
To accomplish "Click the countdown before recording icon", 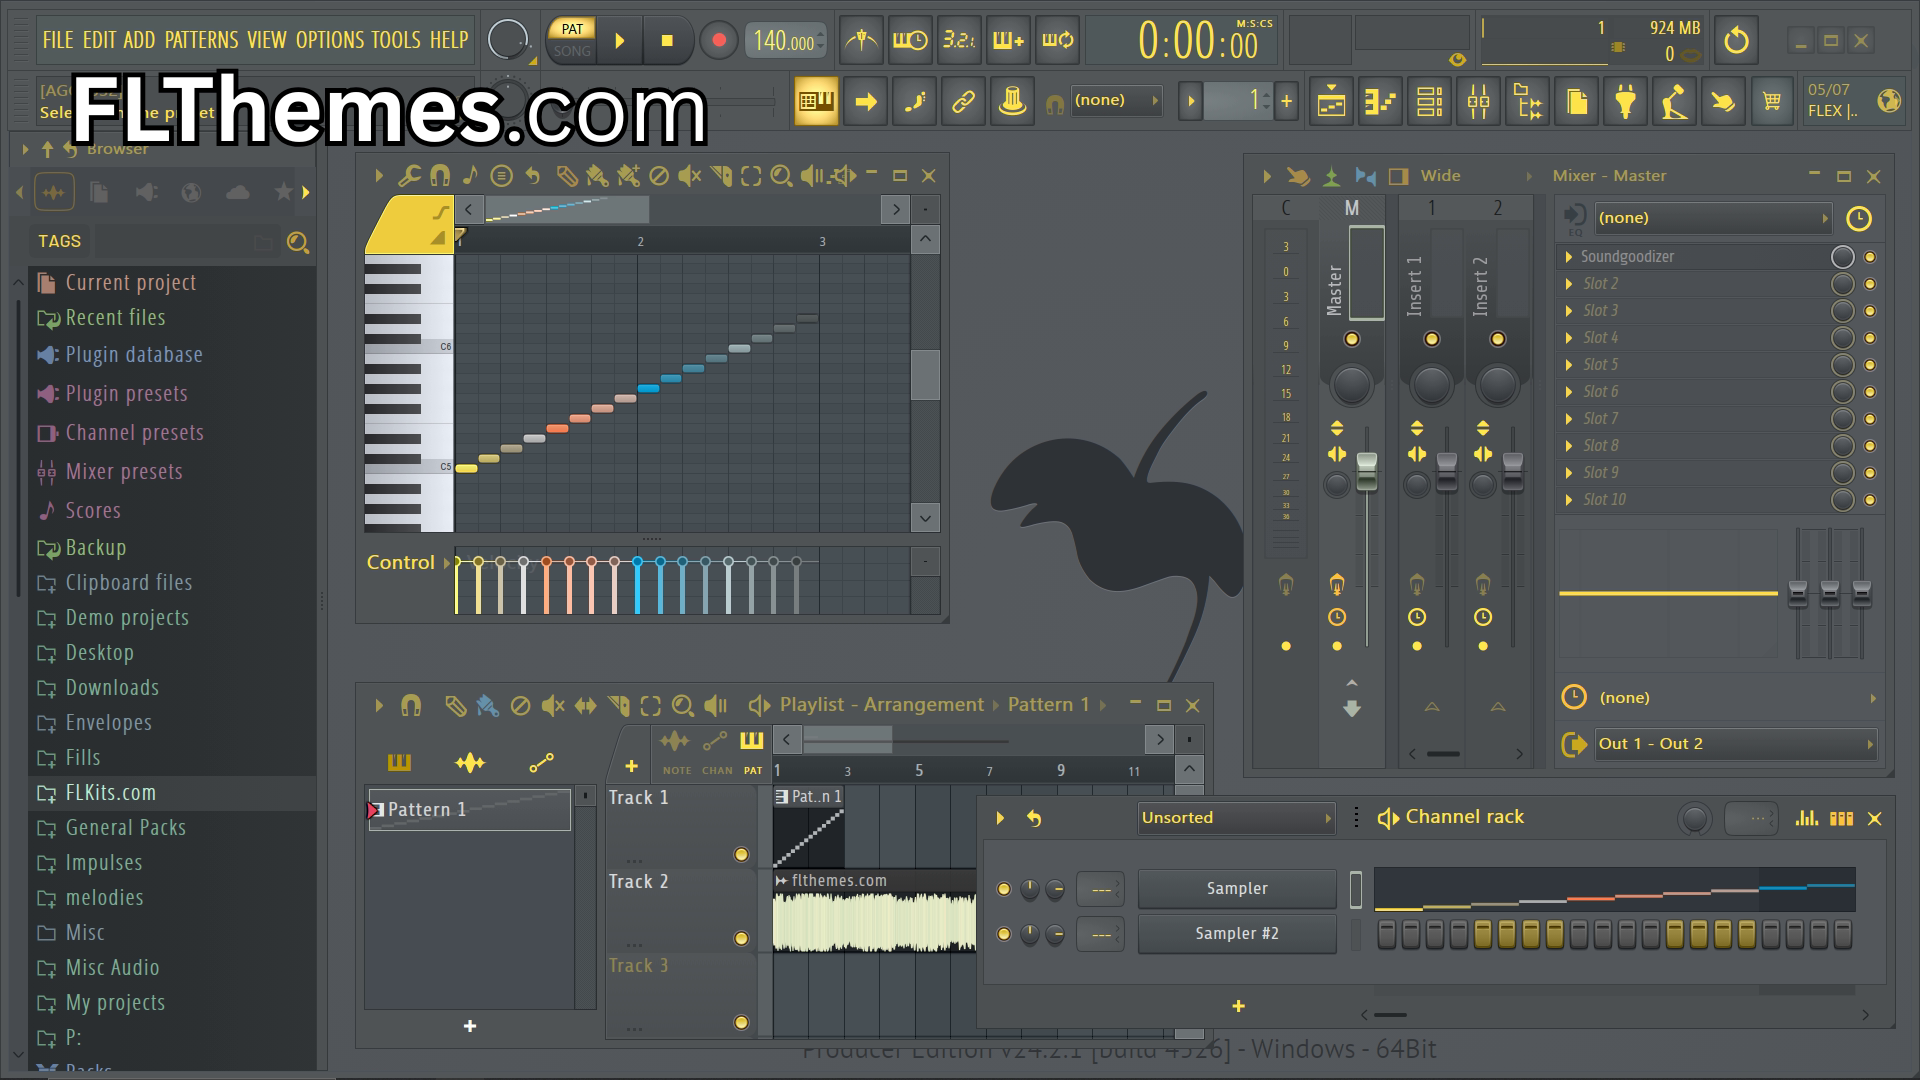I will click(958, 41).
